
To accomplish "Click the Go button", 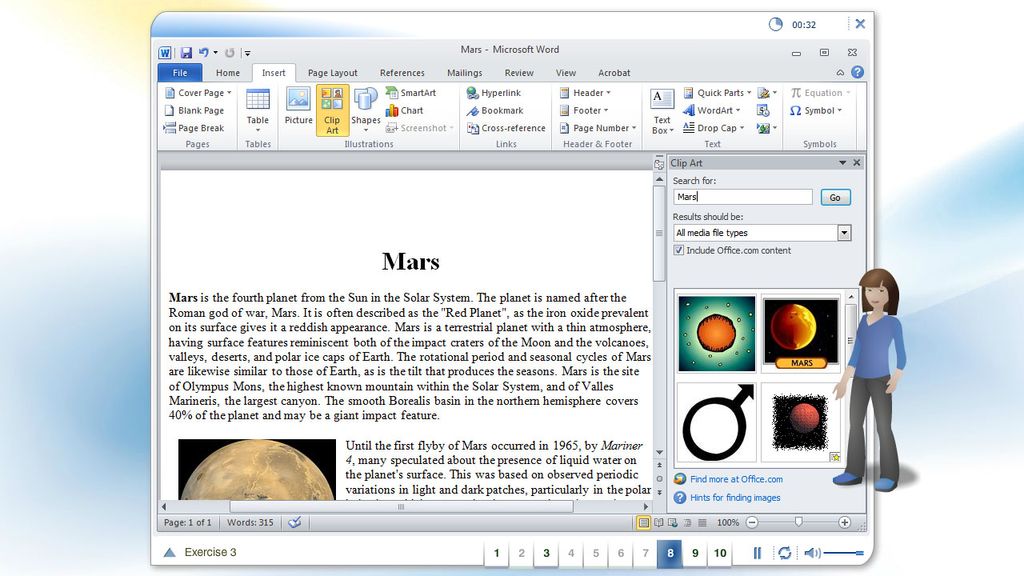I will click(x=835, y=197).
